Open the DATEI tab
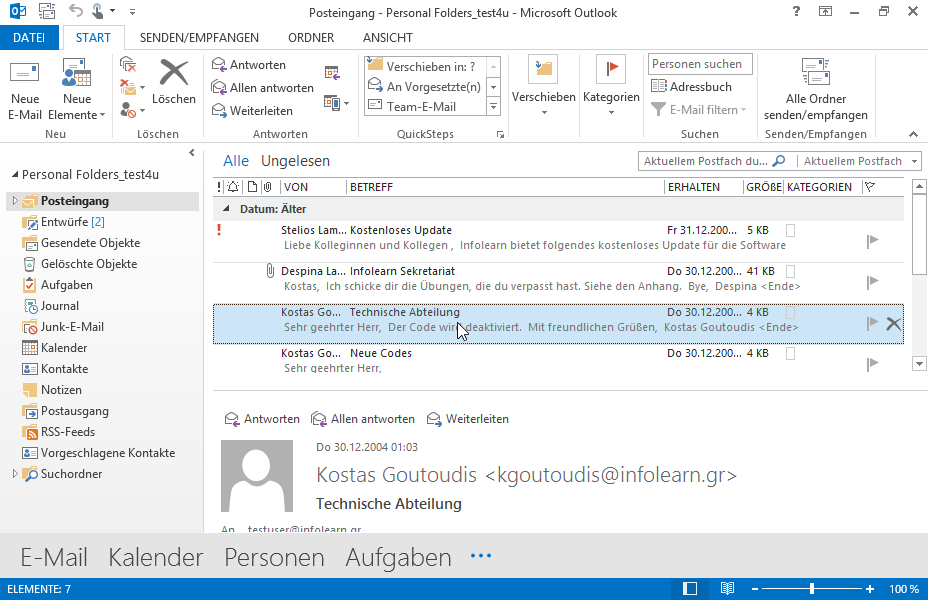The width and height of the screenshot is (928, 600). tap(29, 38)
